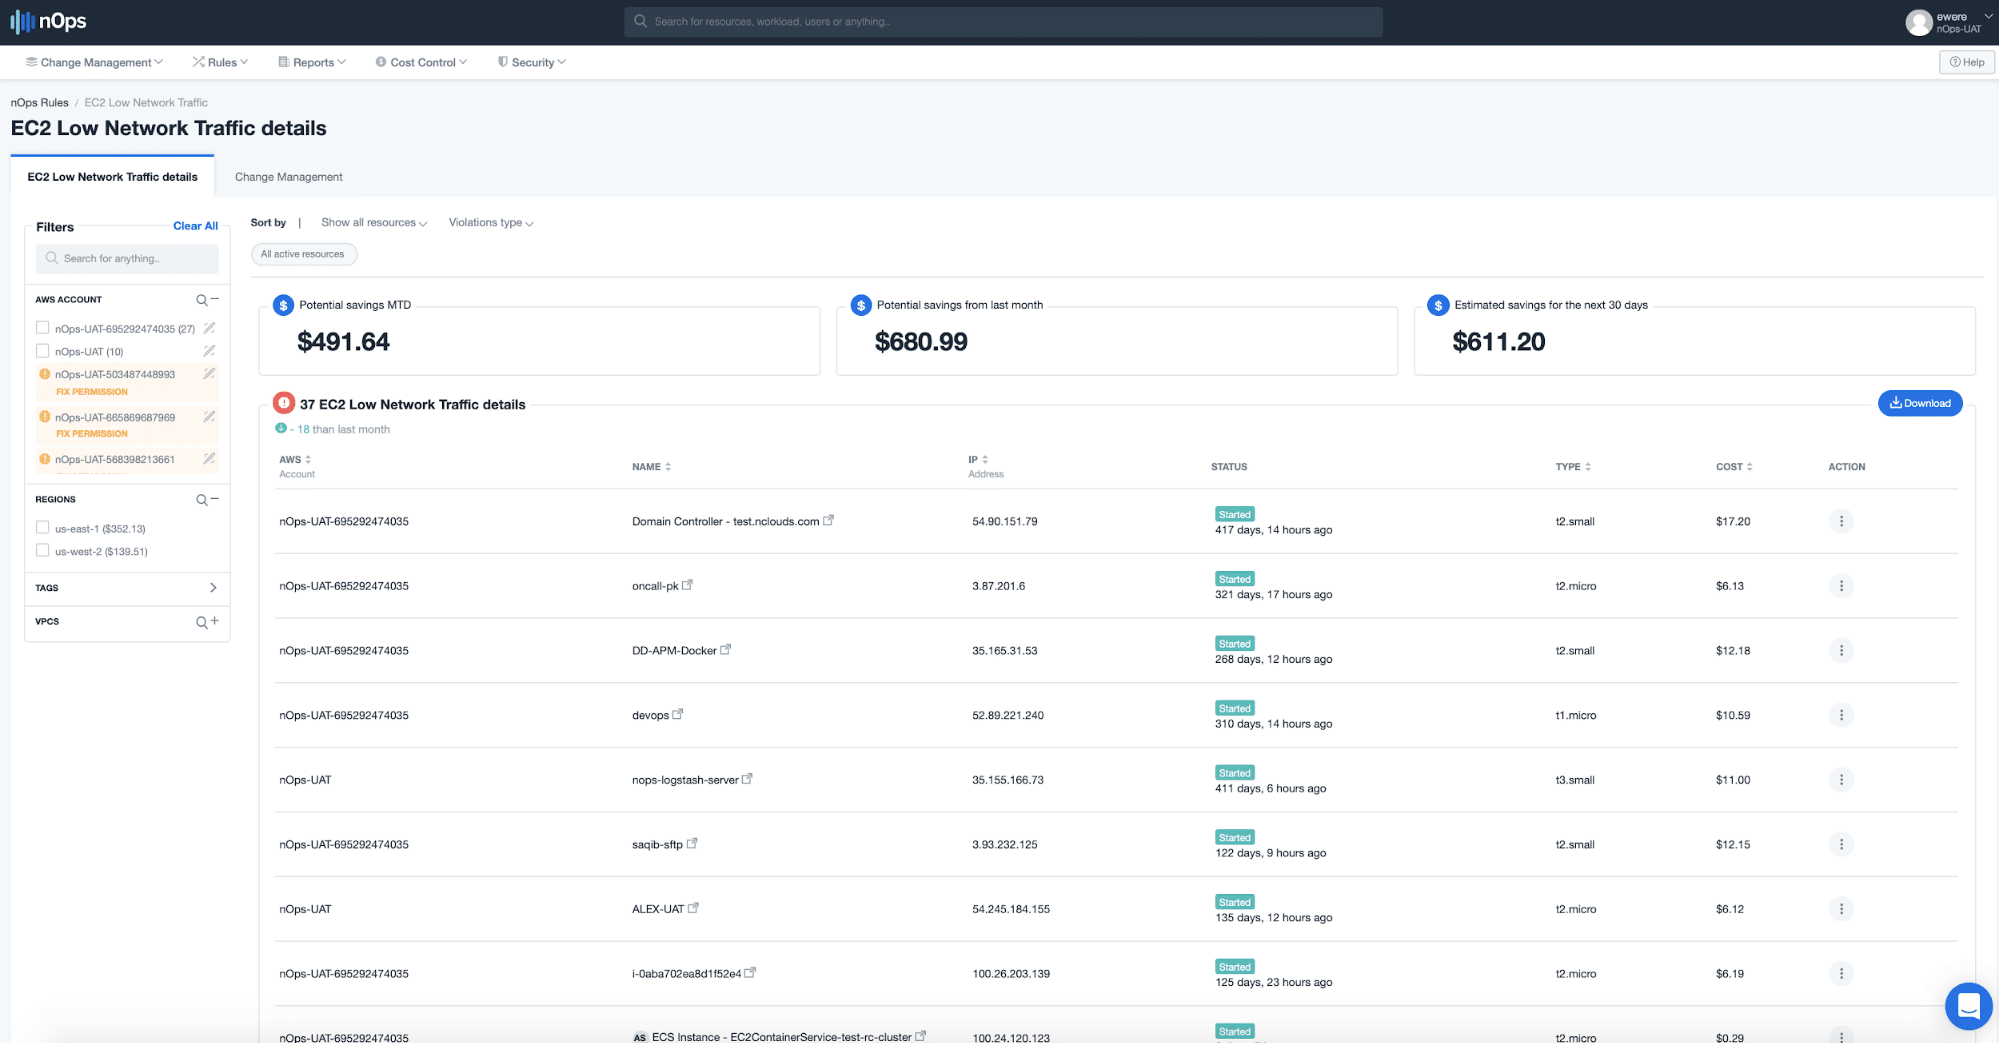
Task: Edit nOps-UAT (10) account pencil icon
Action: tap(209, 351)
